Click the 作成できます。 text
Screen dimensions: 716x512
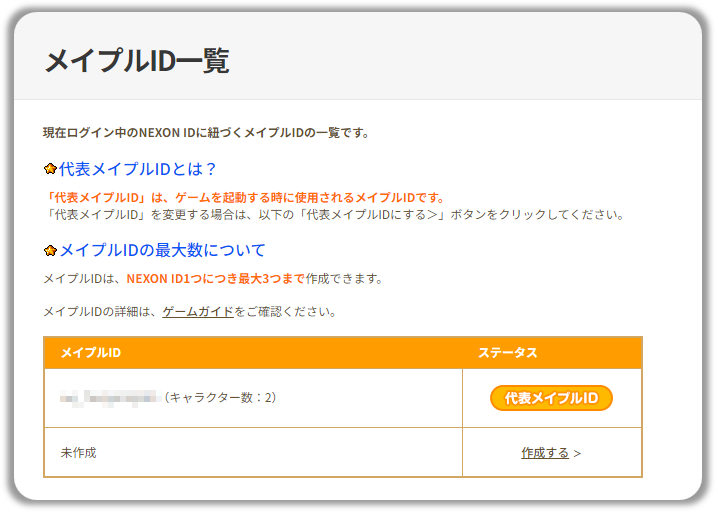344,279
